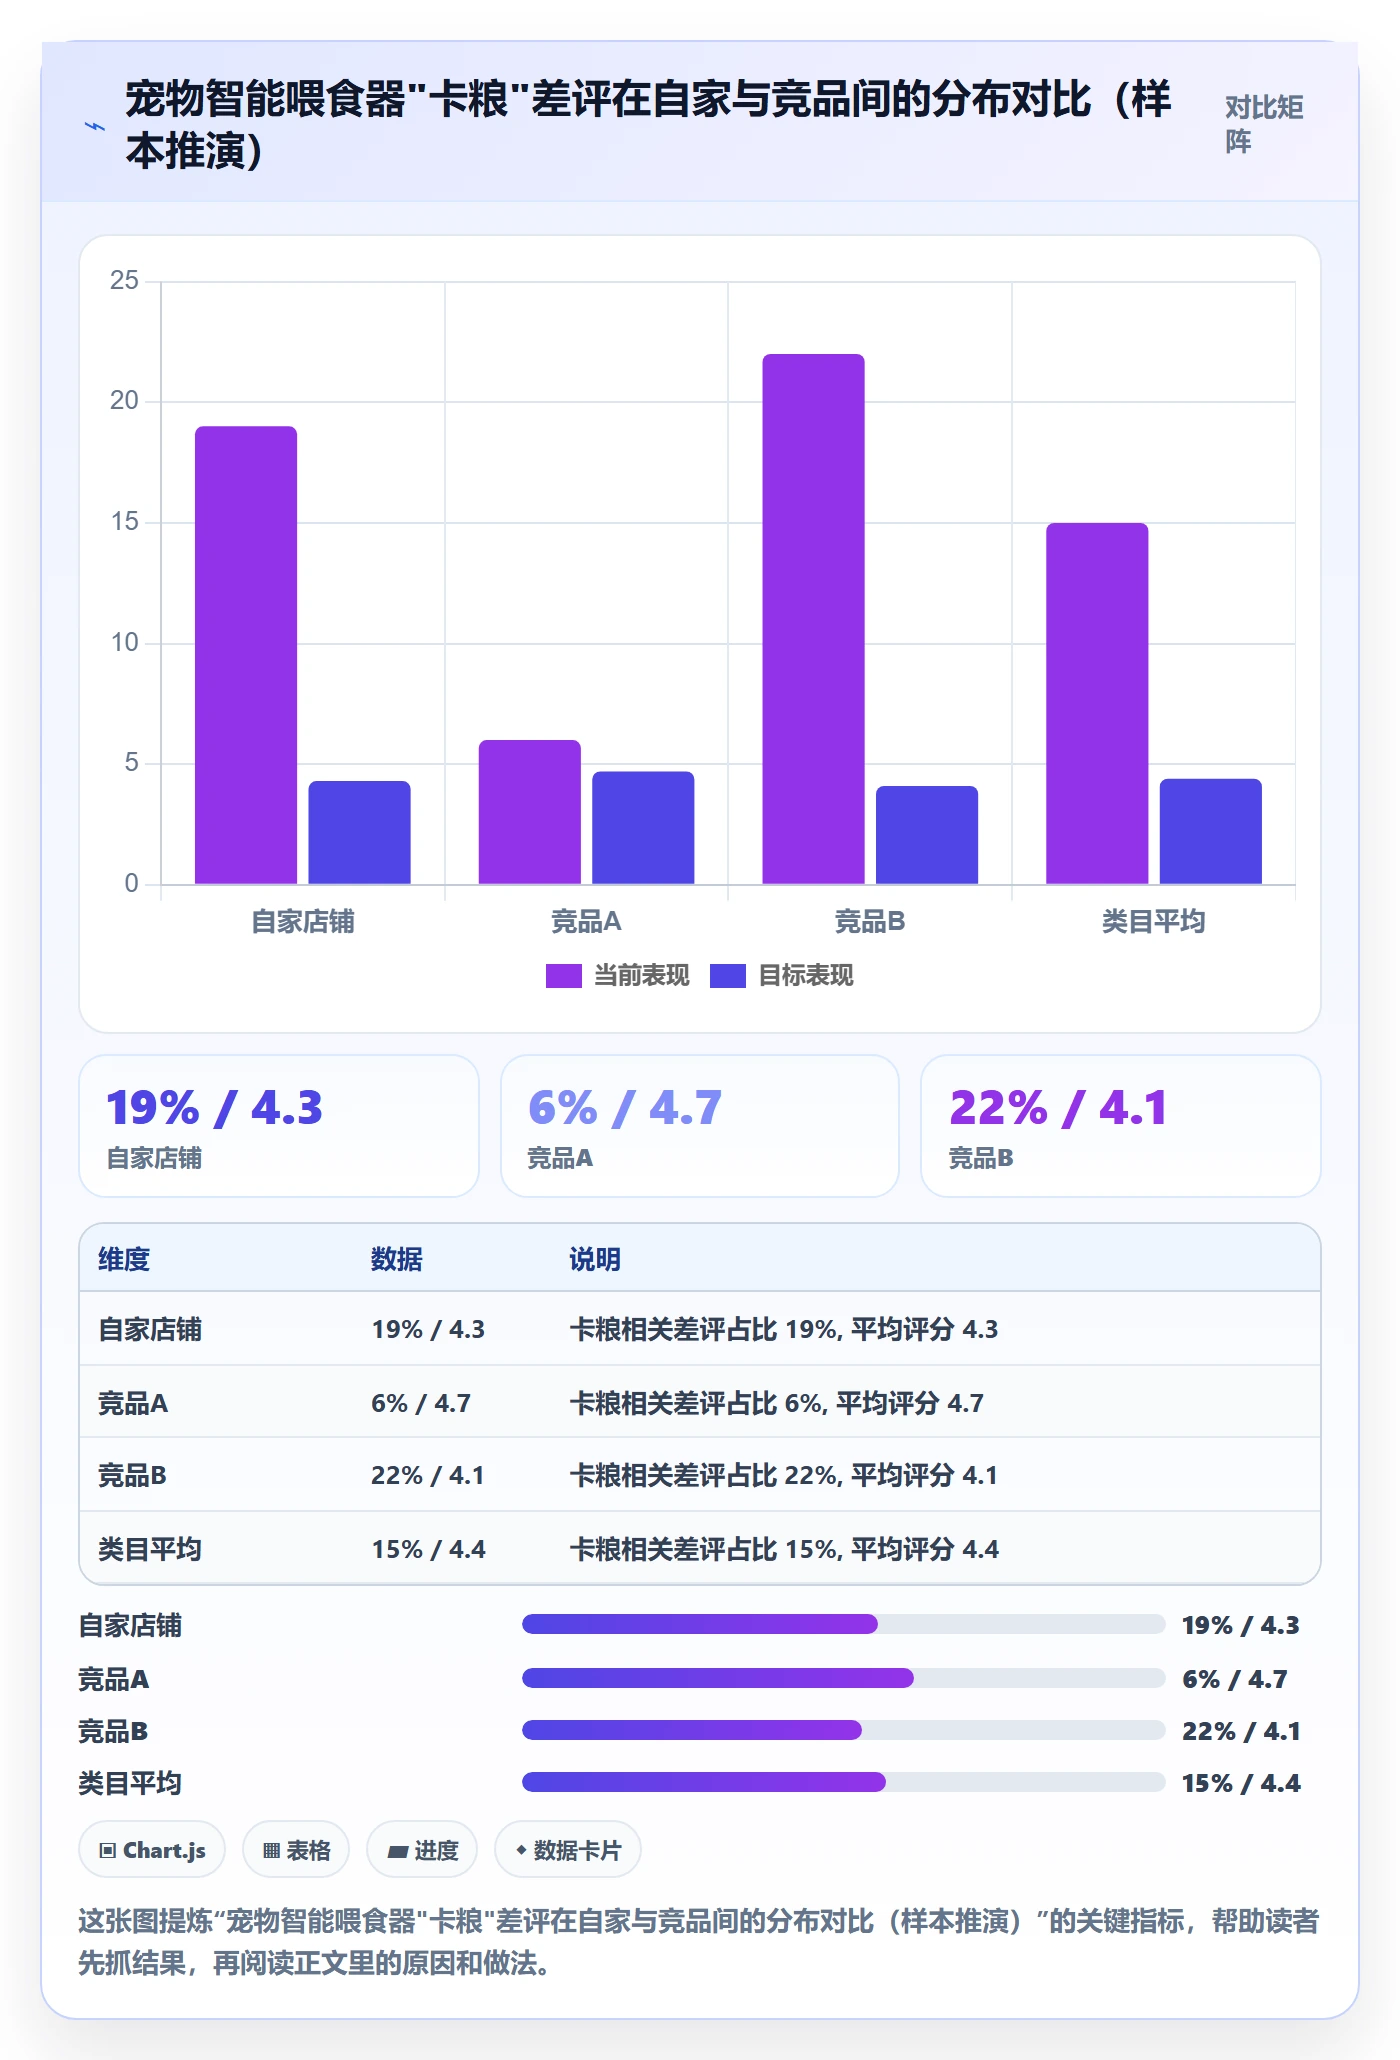Screen dimensions: 1400x2060
Task: Click the 19% / 4.3 progress value
Action: coord(1241,1625)
